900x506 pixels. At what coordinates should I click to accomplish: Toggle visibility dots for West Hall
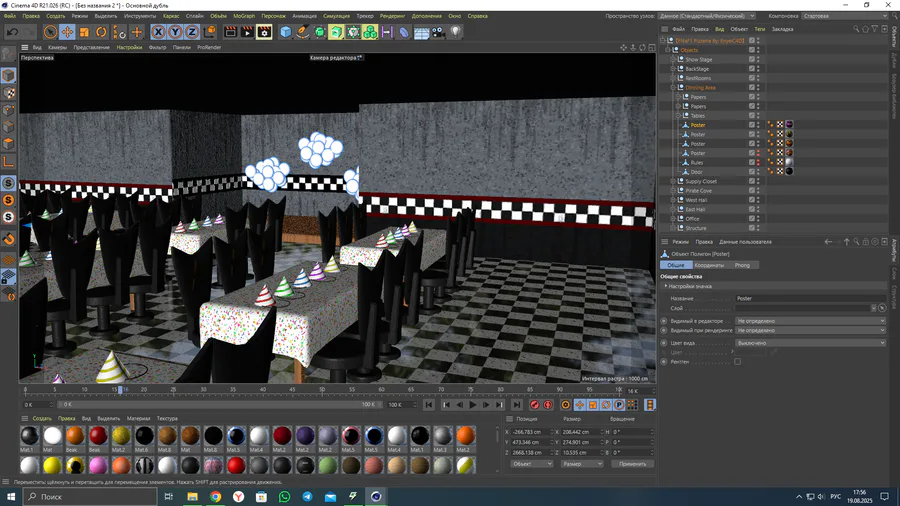pos(758,200)
